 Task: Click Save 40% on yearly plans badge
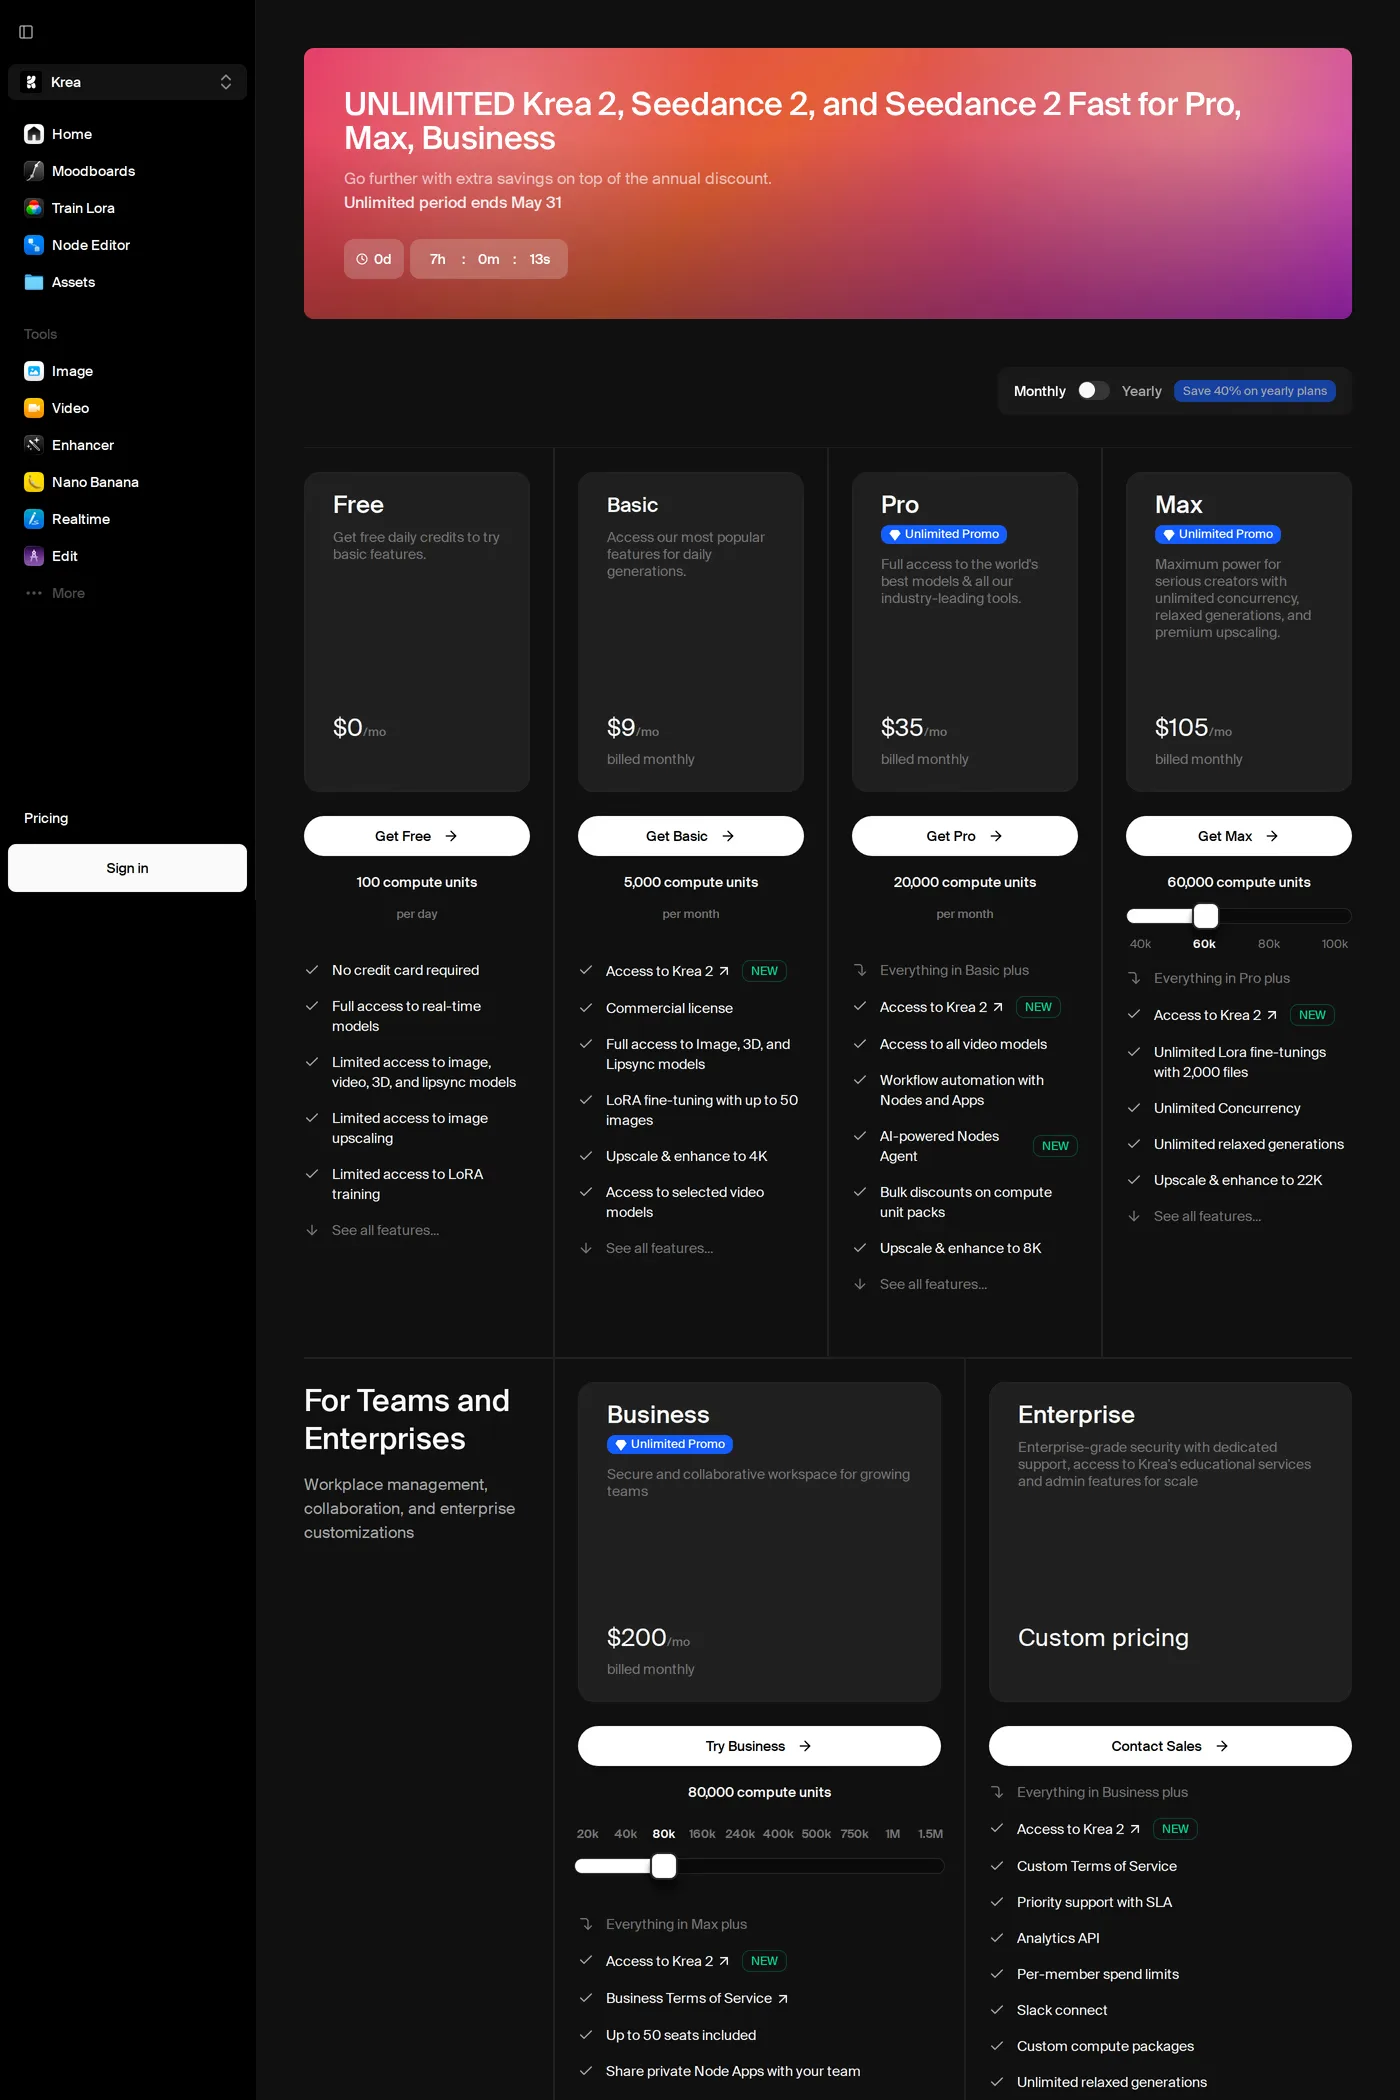(1255, 391)
